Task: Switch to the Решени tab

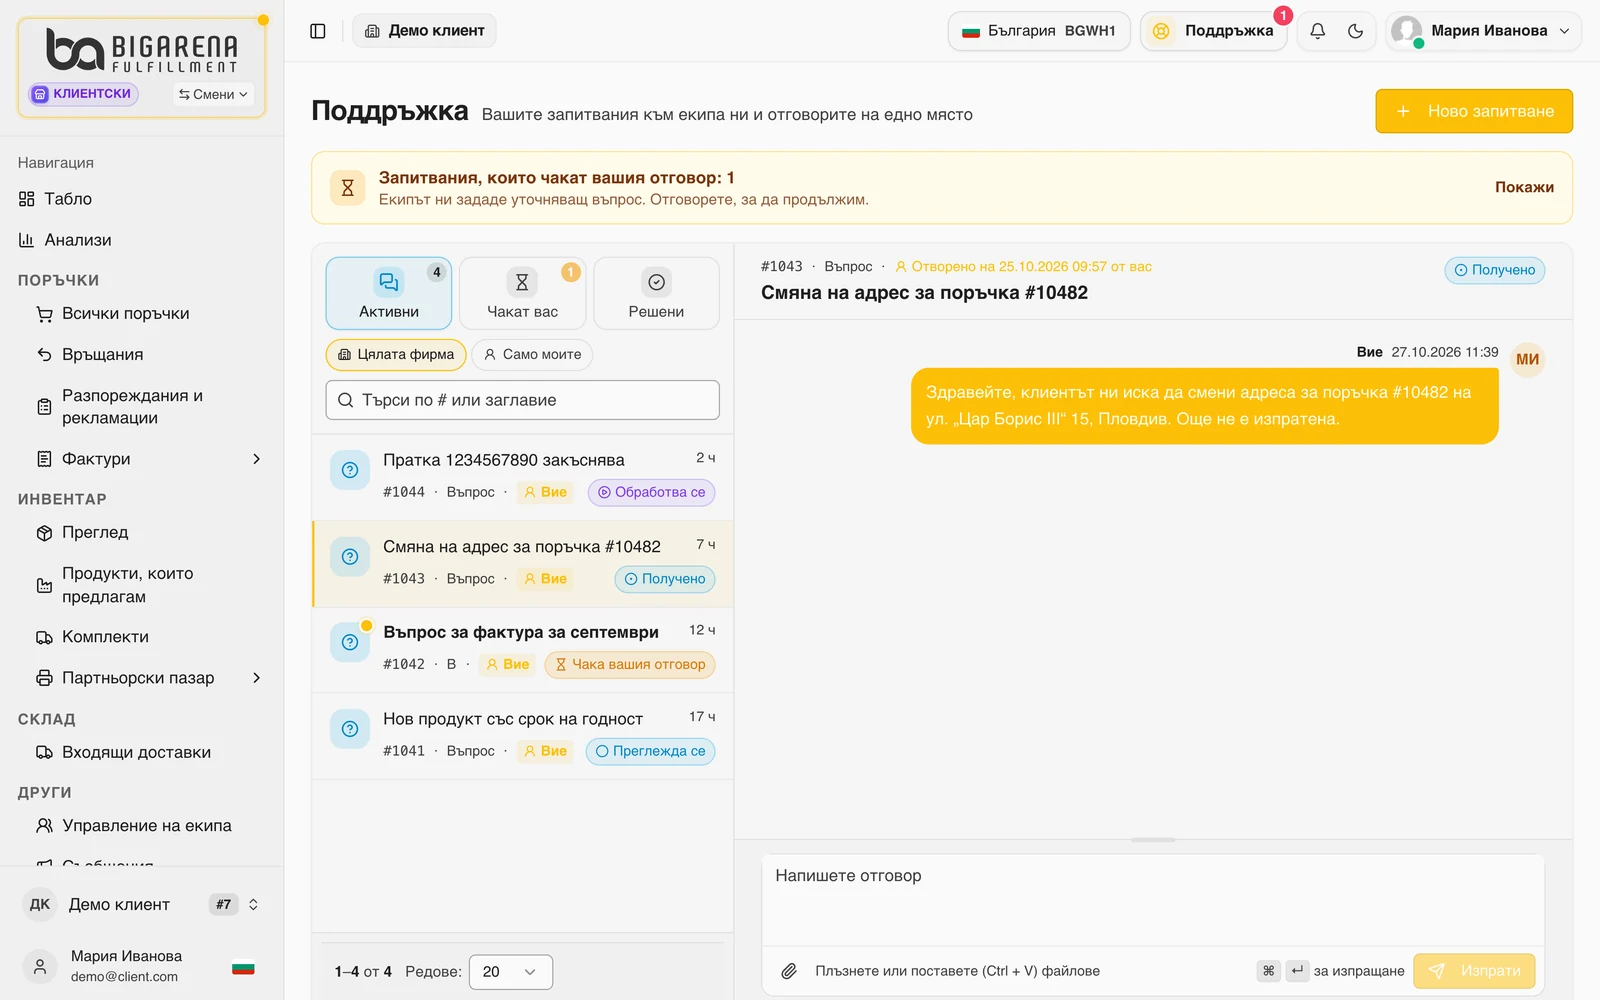Action: tap(656, 293)
